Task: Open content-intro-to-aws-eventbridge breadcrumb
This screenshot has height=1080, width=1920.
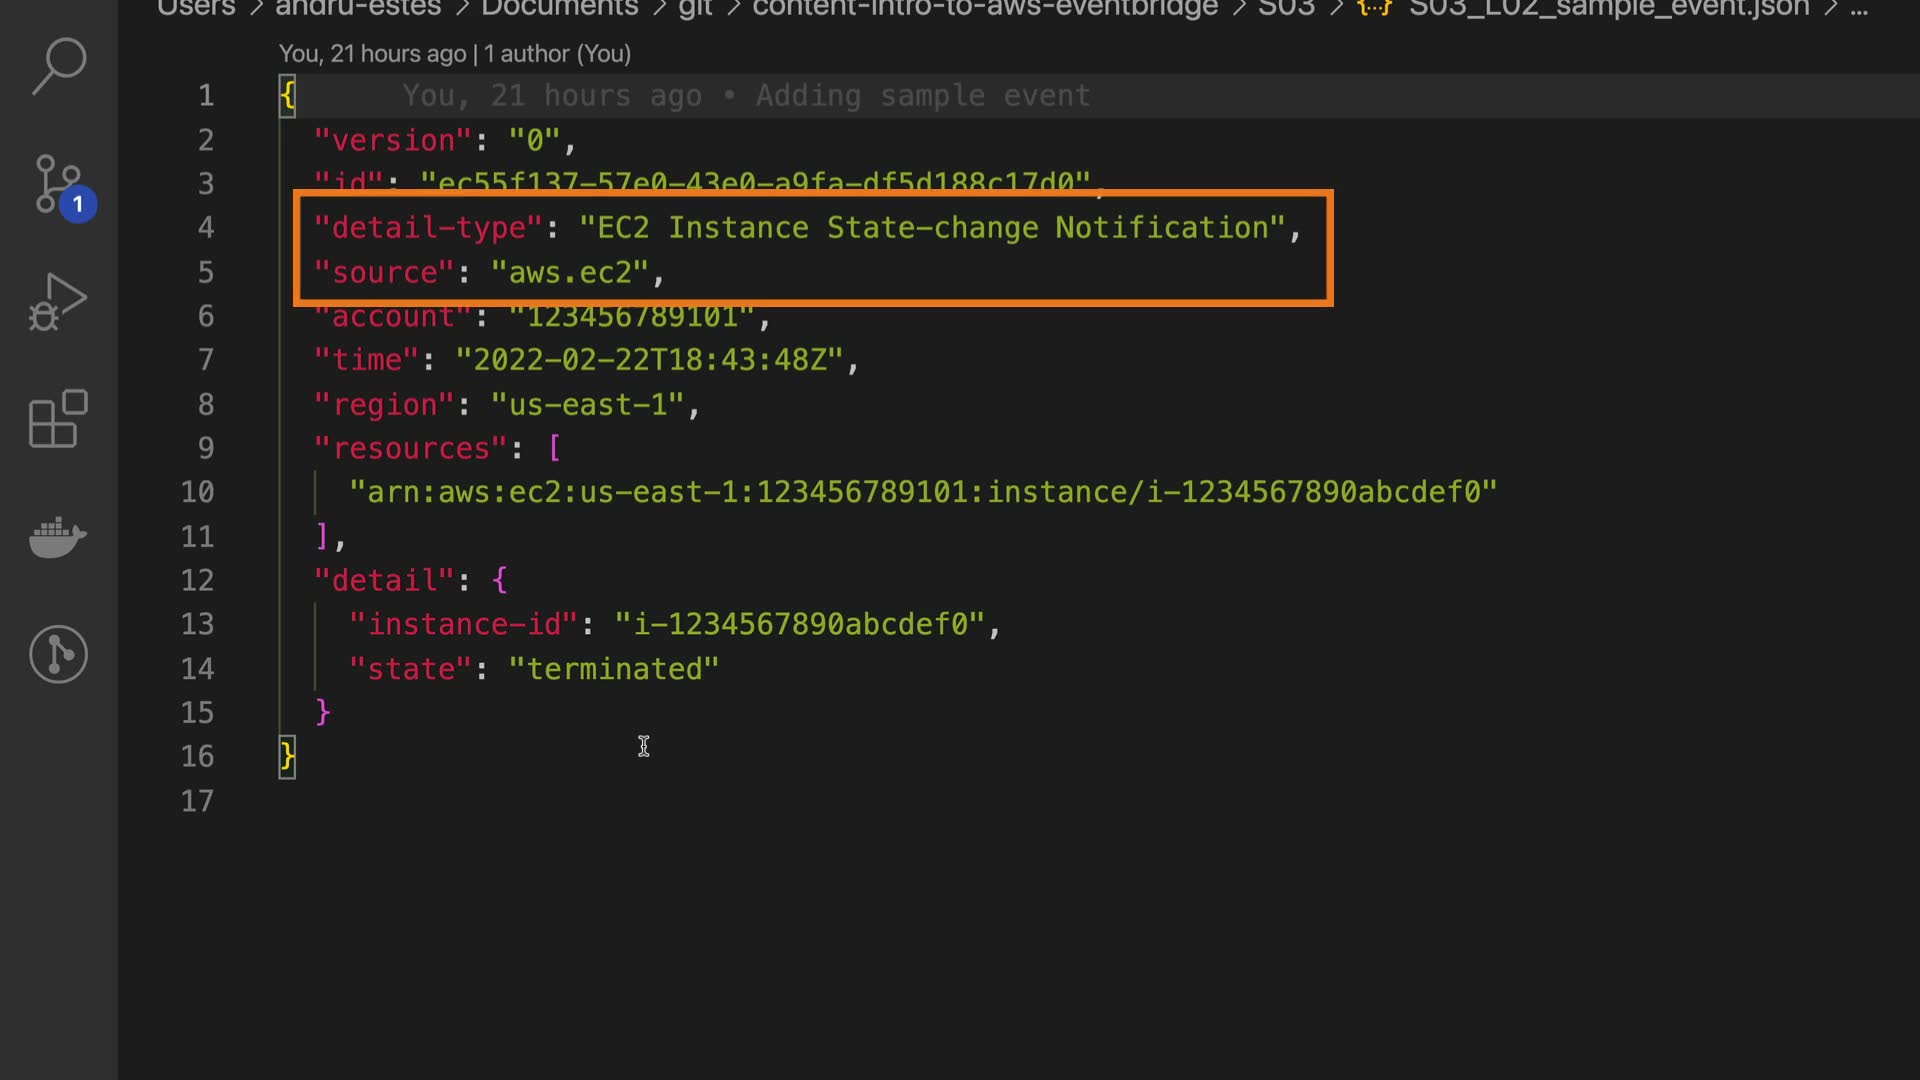Action: 984,8
